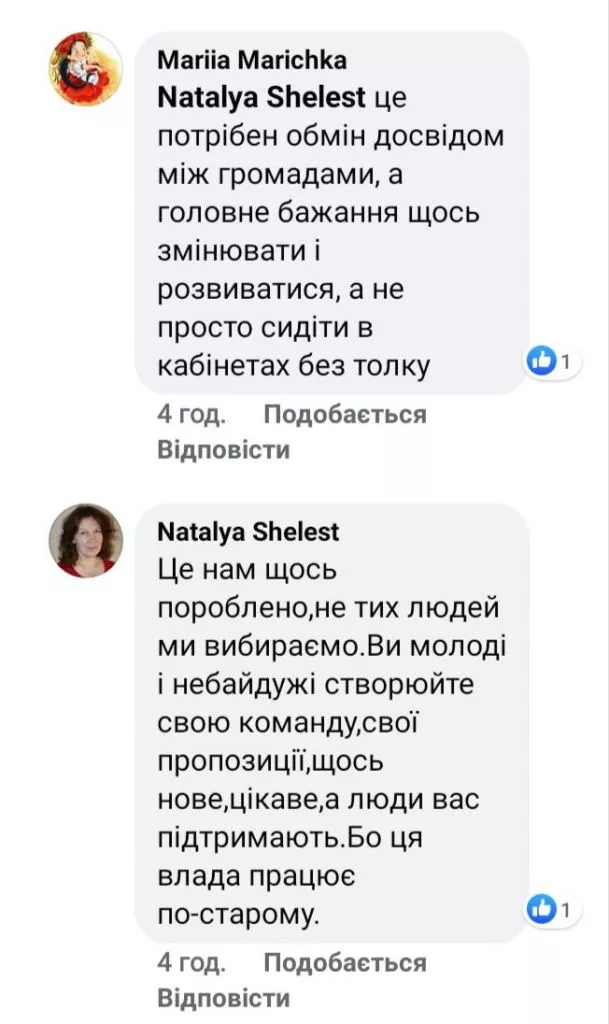Open Natalya Shelest's profile via second comment's author name
Viewport: 609px width, 1024px height.
(x=248, y=532)
